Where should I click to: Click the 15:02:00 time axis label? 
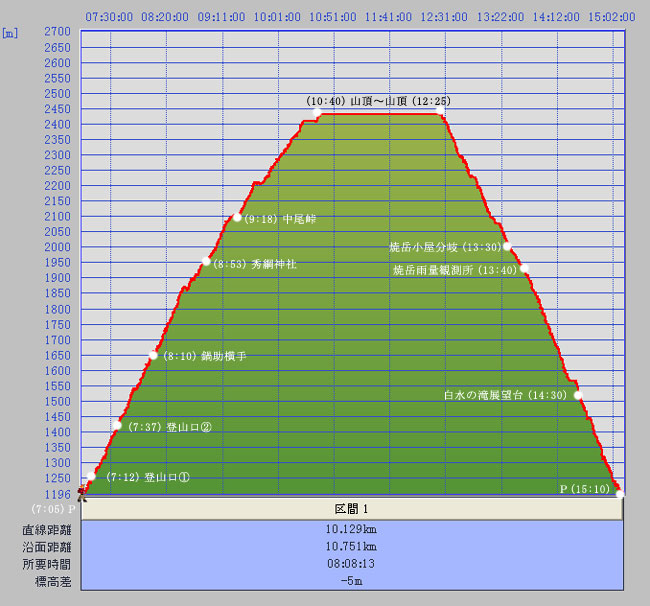pyautogui.click(x=612, y=17)
